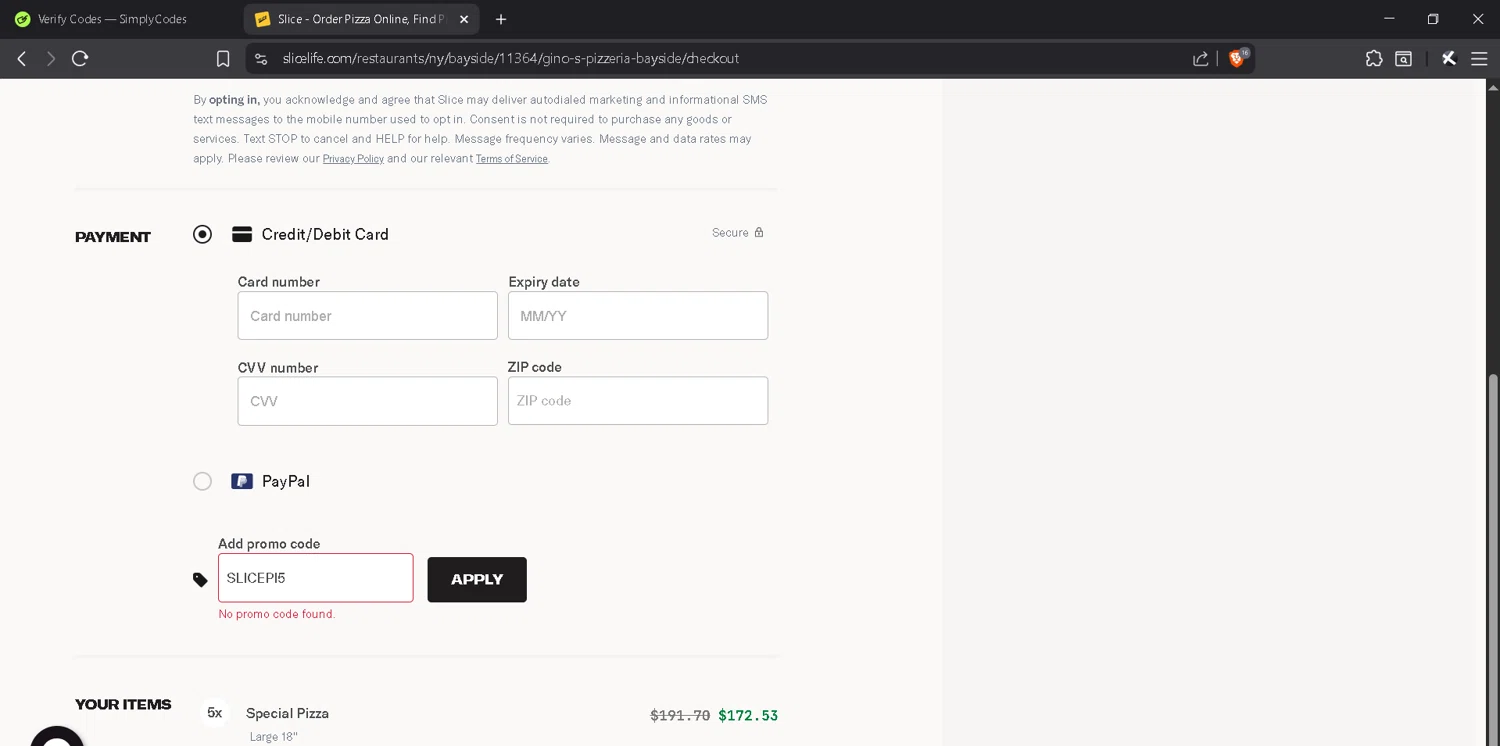Select the PayPal radio button
Viewport: 1500px width, 746px height.
pyautogui.click(x=202, y=481)
